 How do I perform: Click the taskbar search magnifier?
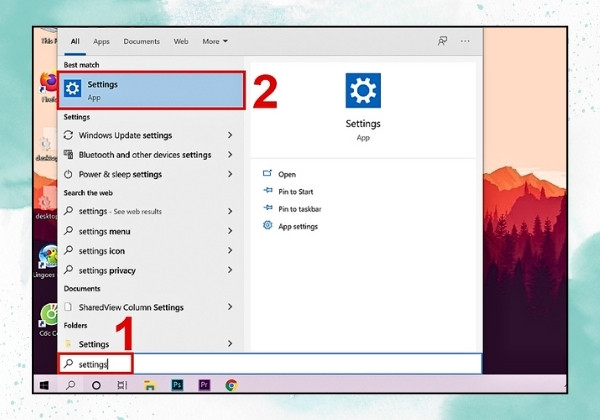coord(70,385)
